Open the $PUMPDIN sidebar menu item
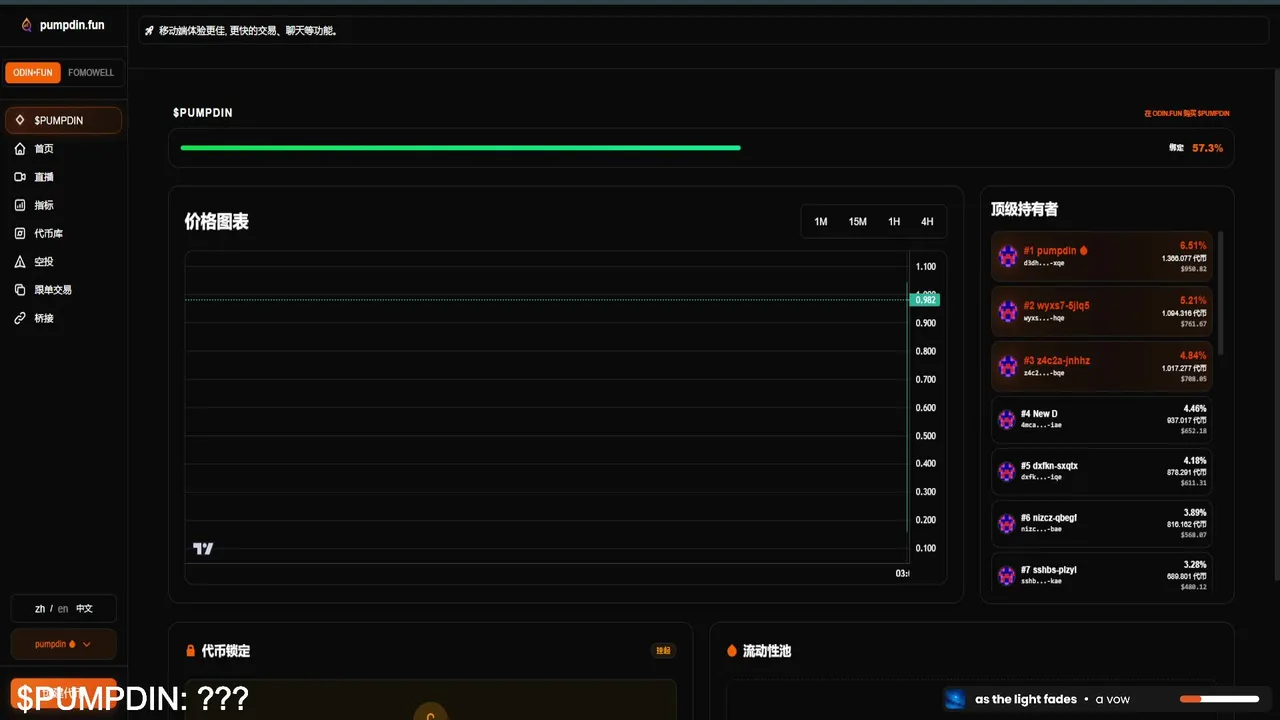Viewport: 1280px width, 720px height. pyautogui.click(x=63, y=120)
